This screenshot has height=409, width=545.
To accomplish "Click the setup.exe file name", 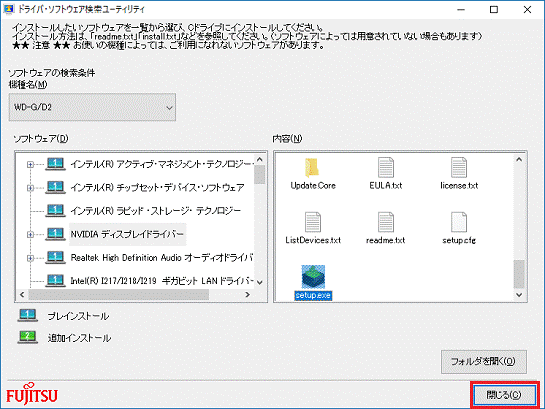I will tap(313, 295).
